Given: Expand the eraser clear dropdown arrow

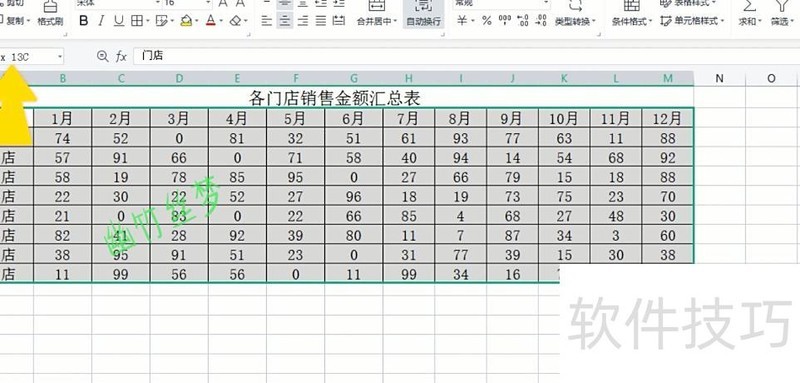Looking at the screenshot, I should click(246, 21).
